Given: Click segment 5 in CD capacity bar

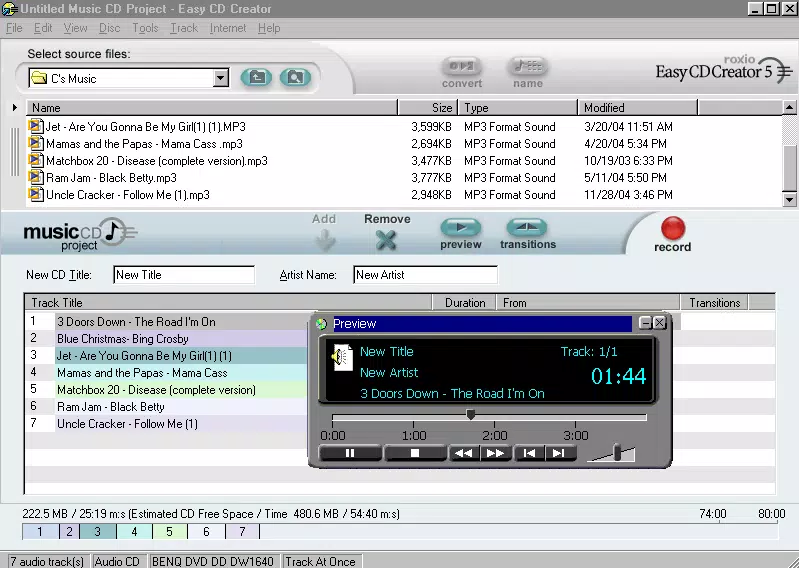Looking at the screenshot, I should pos(170,532).
